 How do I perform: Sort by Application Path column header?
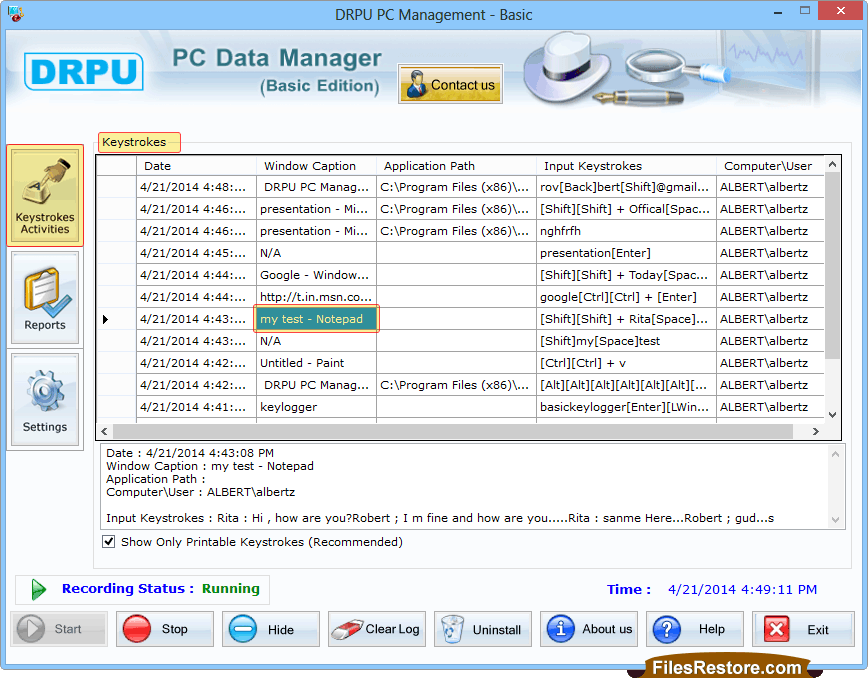pos(457,166)
